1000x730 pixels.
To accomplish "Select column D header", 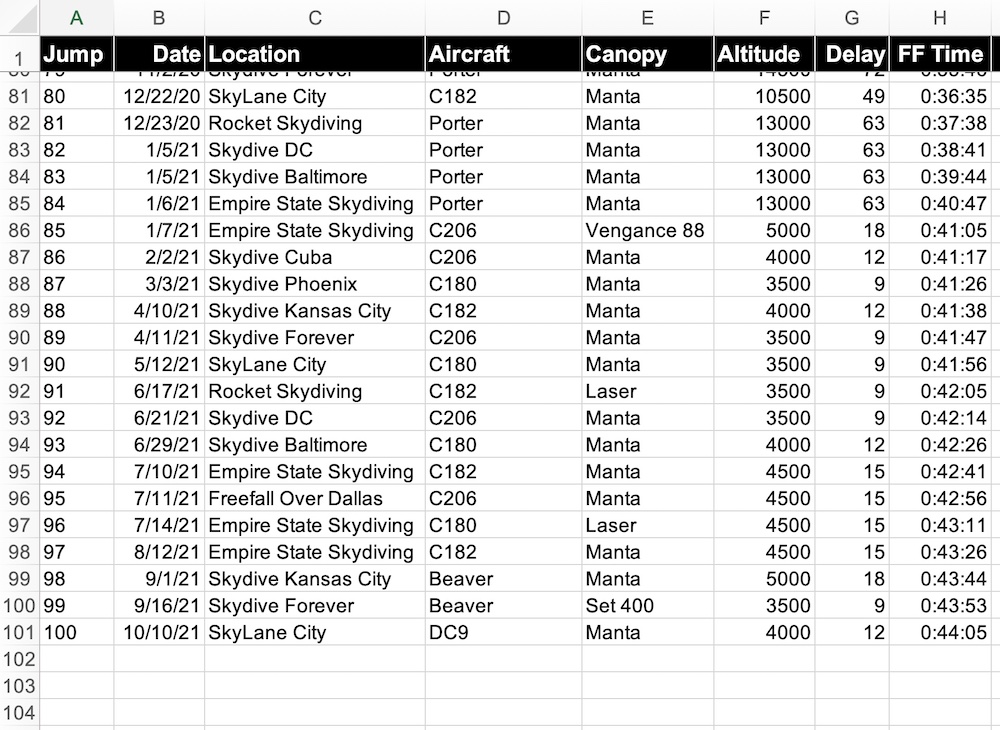I will [503, 17].
